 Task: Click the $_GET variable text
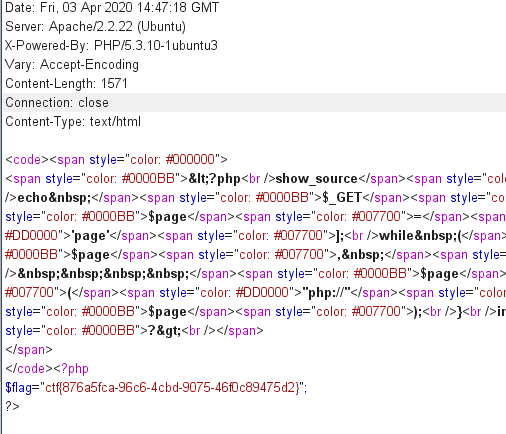pyautogui.click(x=342, y=198)
